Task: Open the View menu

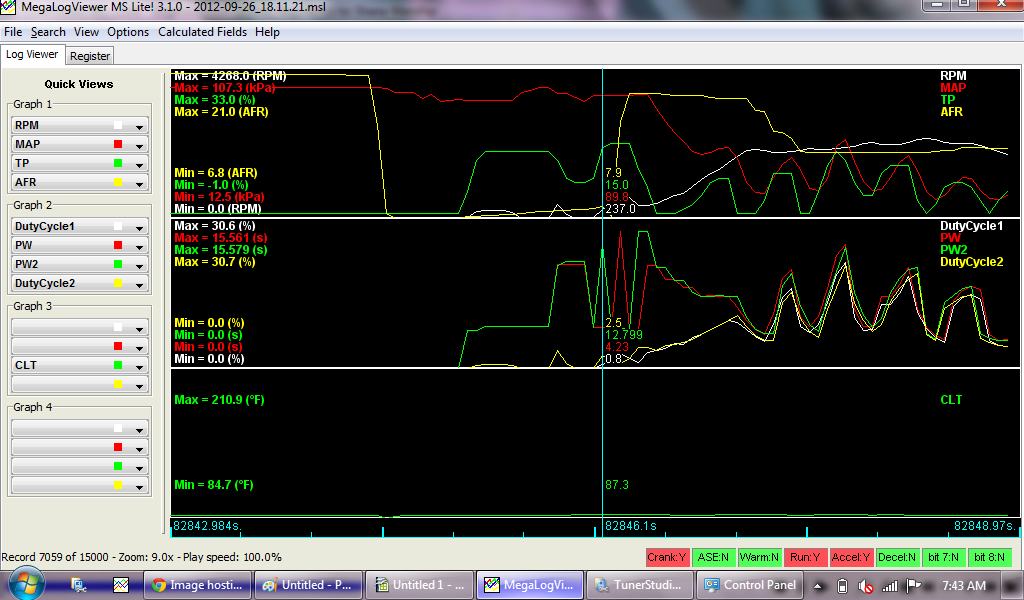Action: [x=86, y=32]
